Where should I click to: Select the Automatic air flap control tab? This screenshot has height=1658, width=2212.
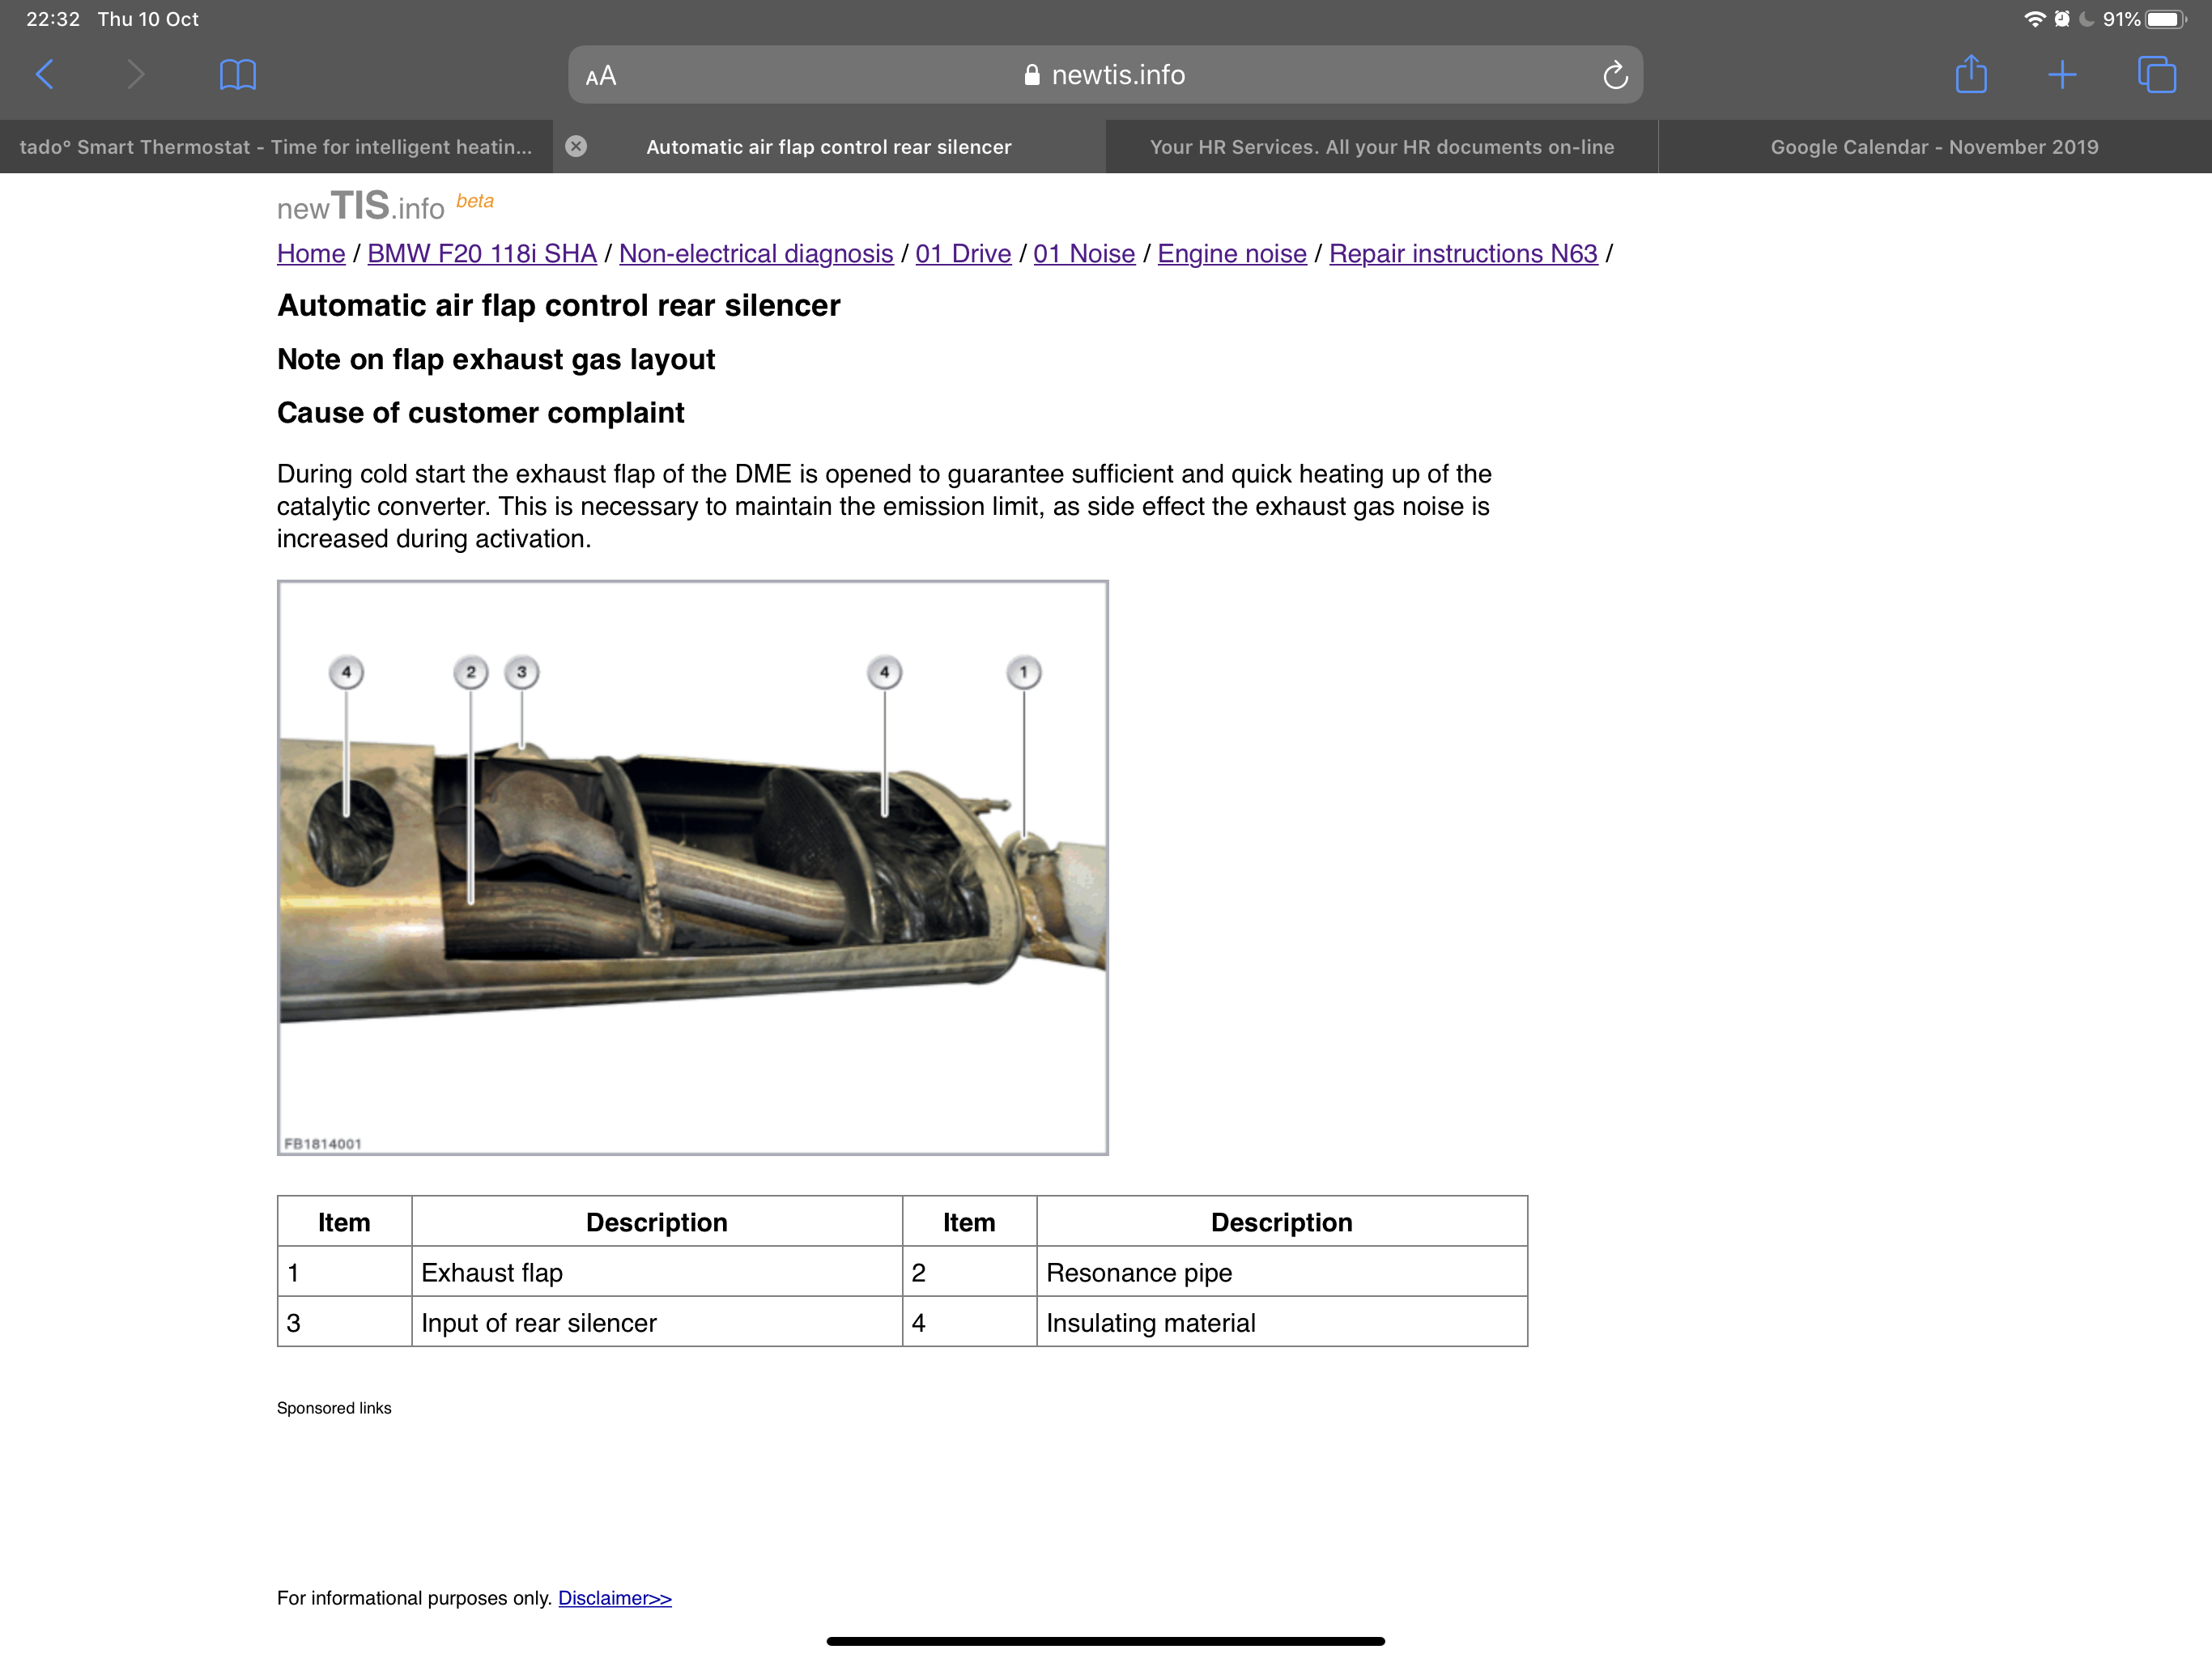click(x=829, y=147)
